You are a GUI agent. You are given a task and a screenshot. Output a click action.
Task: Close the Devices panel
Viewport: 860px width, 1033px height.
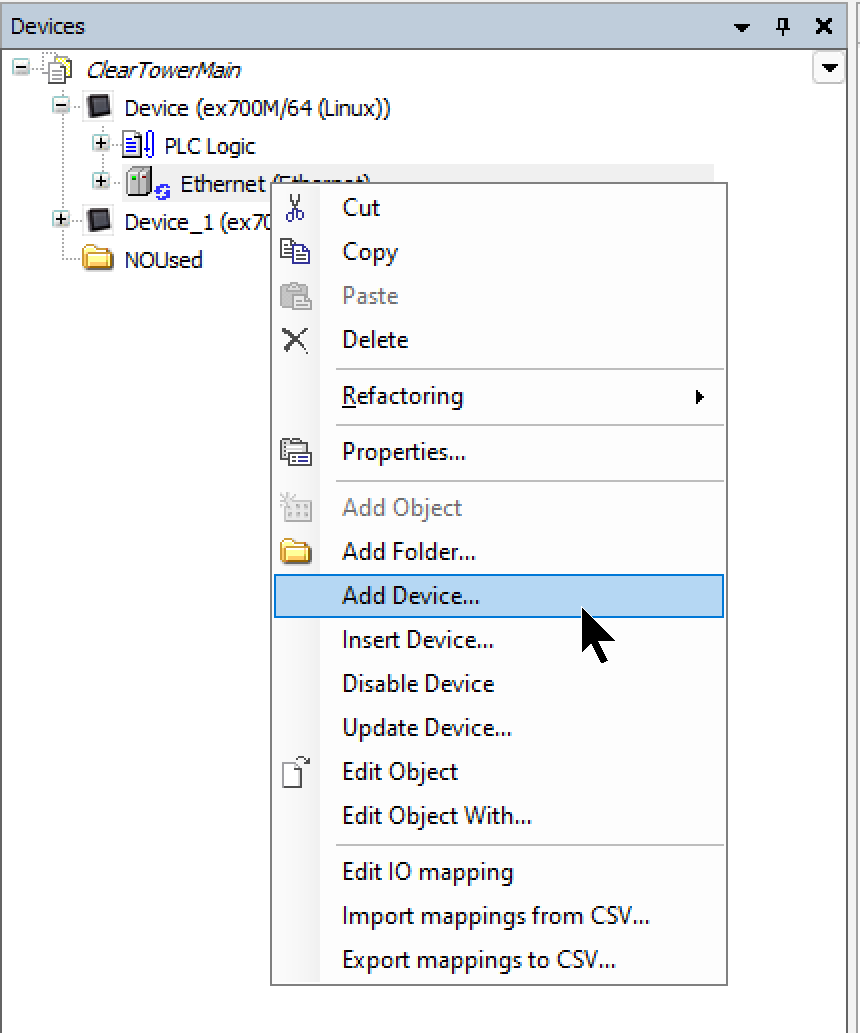tap(824, 26)
